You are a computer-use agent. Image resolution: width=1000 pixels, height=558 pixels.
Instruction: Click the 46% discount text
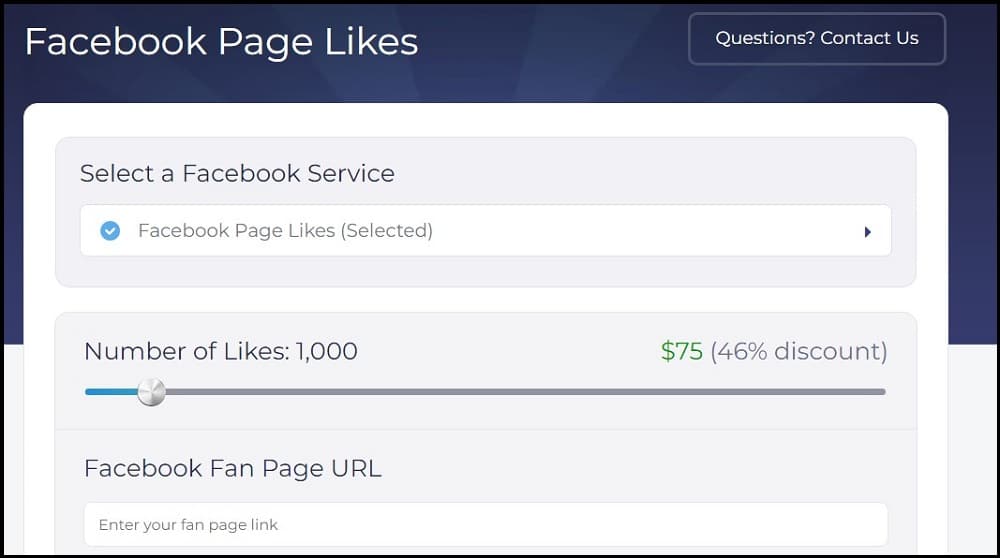click(x=799, y=351)
